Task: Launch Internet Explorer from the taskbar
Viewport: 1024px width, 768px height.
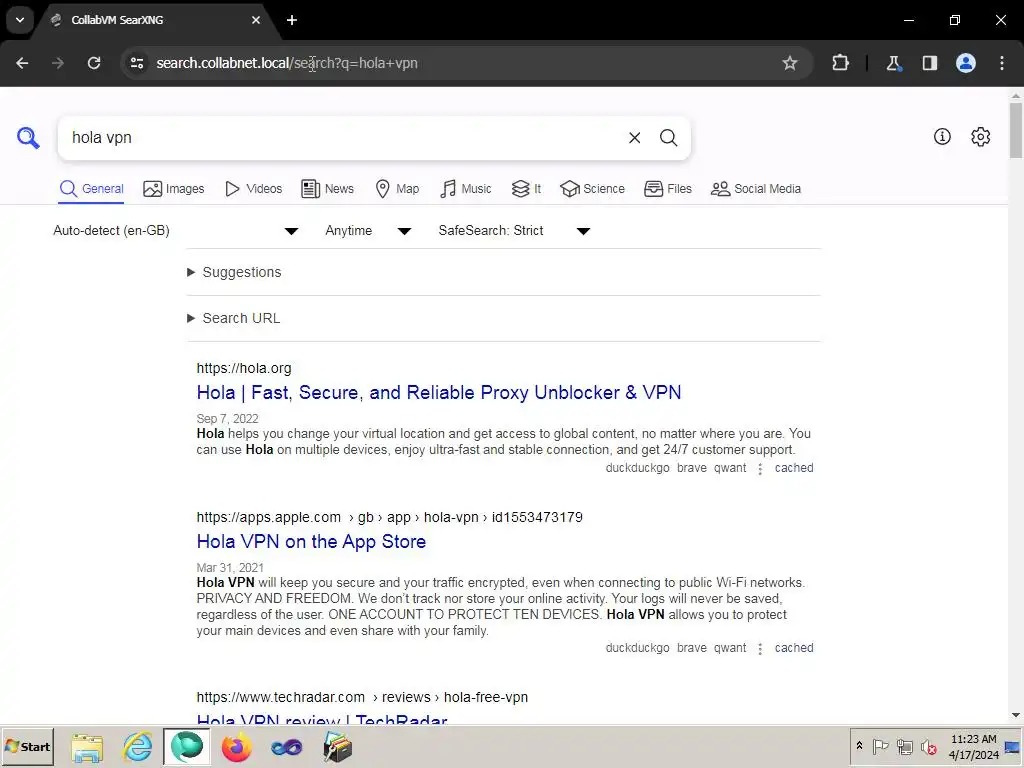Action: point(137,747)
